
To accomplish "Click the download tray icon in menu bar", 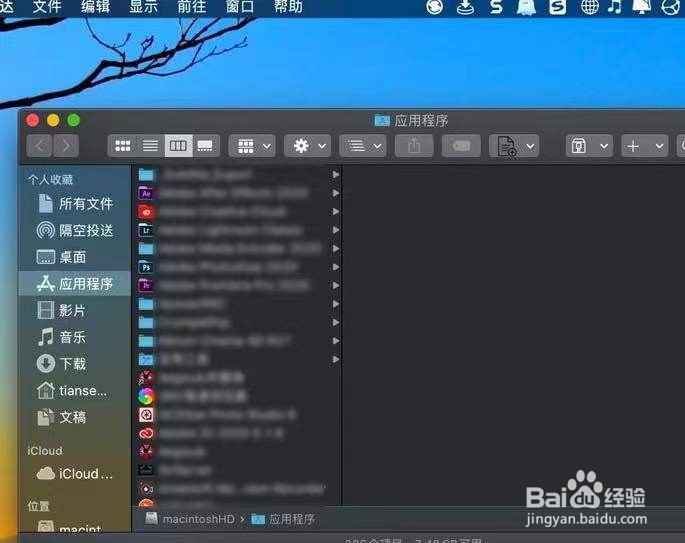I will tap(465, 7).
